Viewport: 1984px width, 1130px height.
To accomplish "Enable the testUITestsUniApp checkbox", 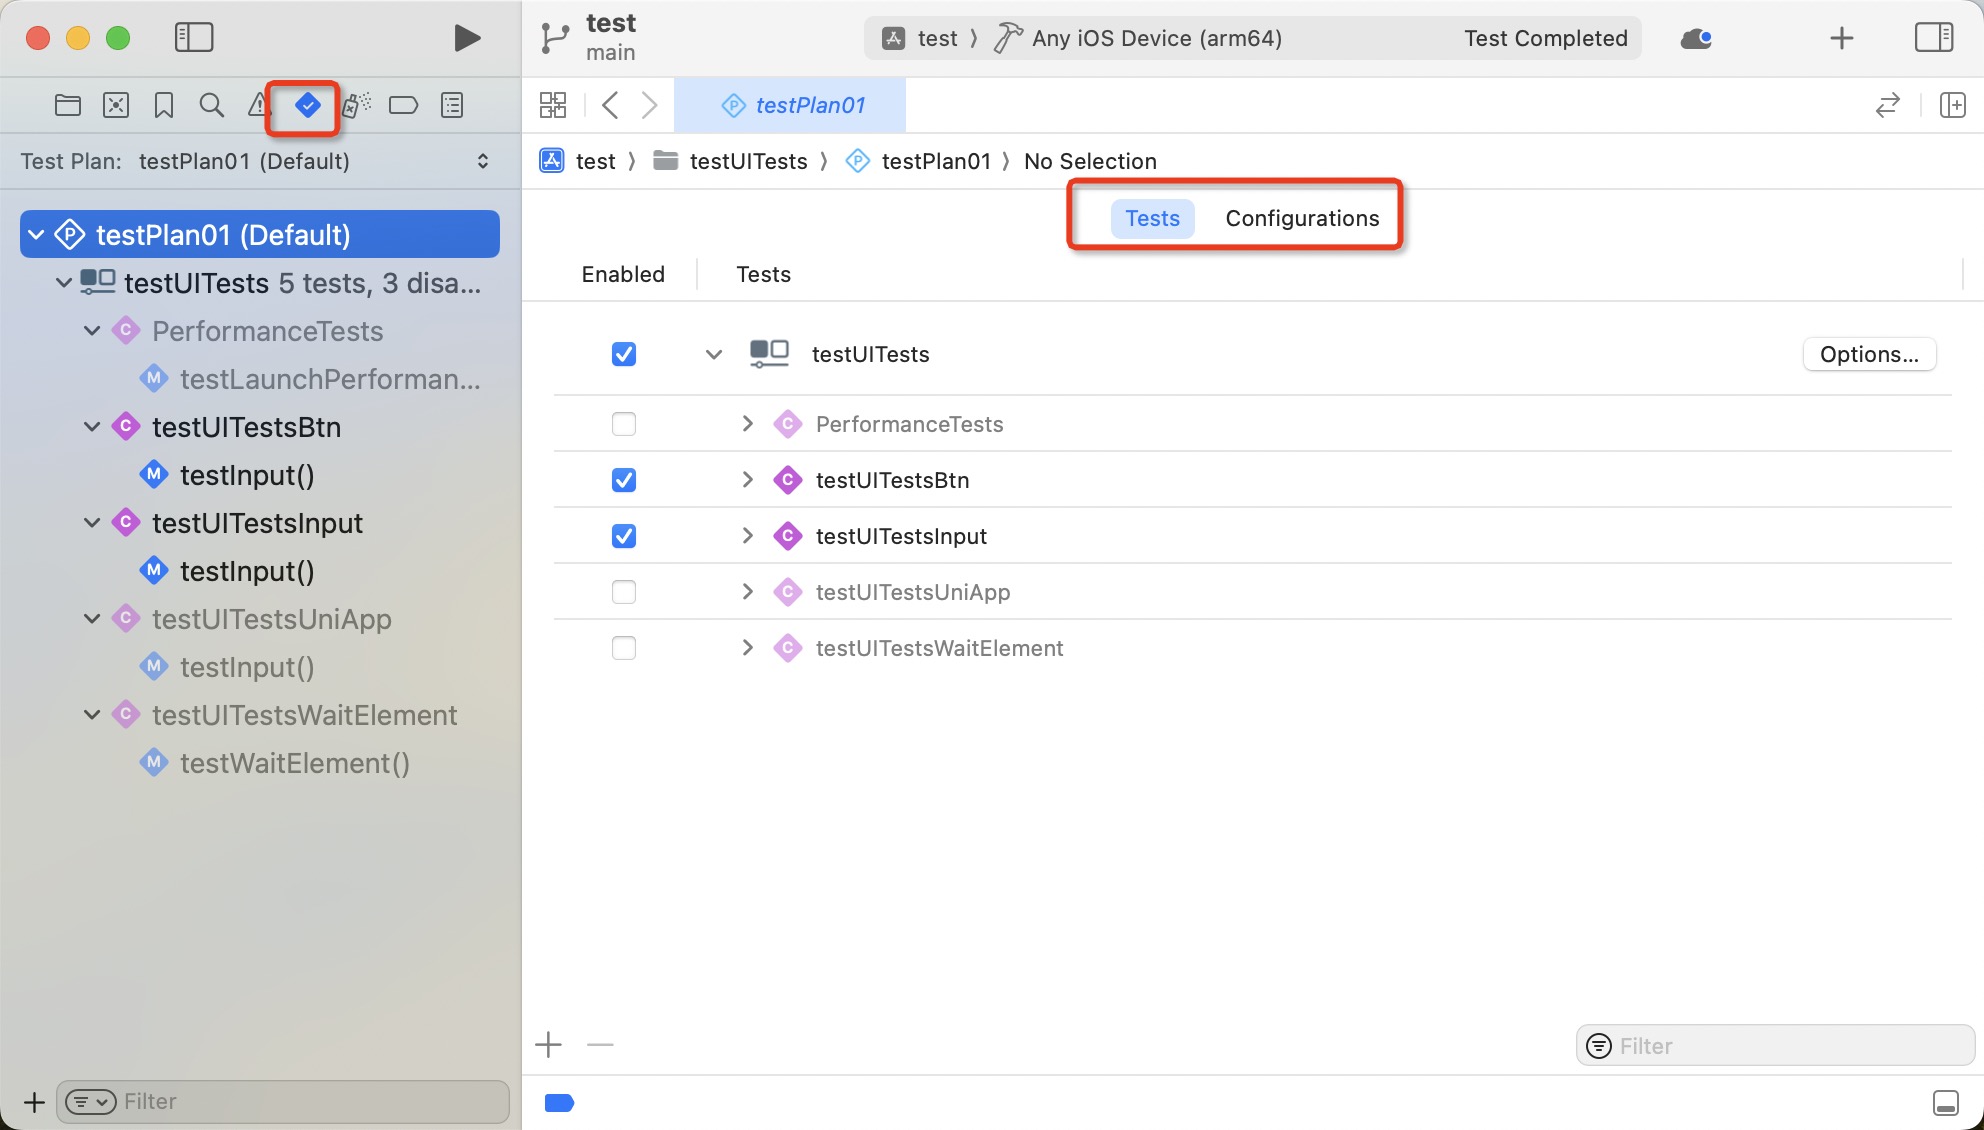I will (x=624, y=592).
